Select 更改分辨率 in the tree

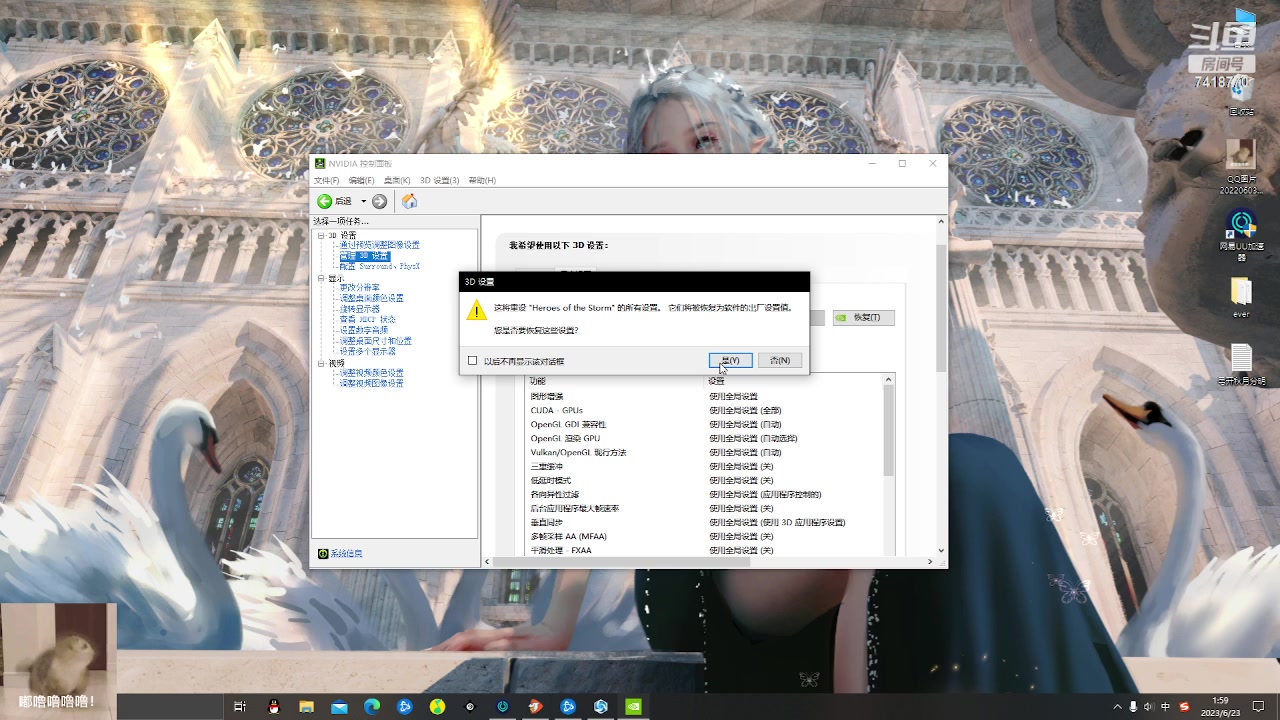tap(359, 288)
